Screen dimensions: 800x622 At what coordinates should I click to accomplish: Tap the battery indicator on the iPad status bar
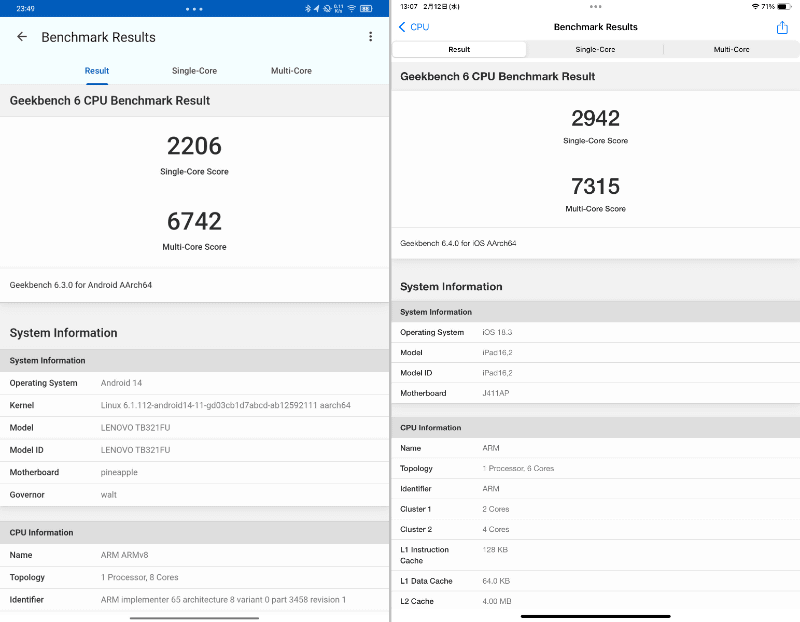pos(786,5)
